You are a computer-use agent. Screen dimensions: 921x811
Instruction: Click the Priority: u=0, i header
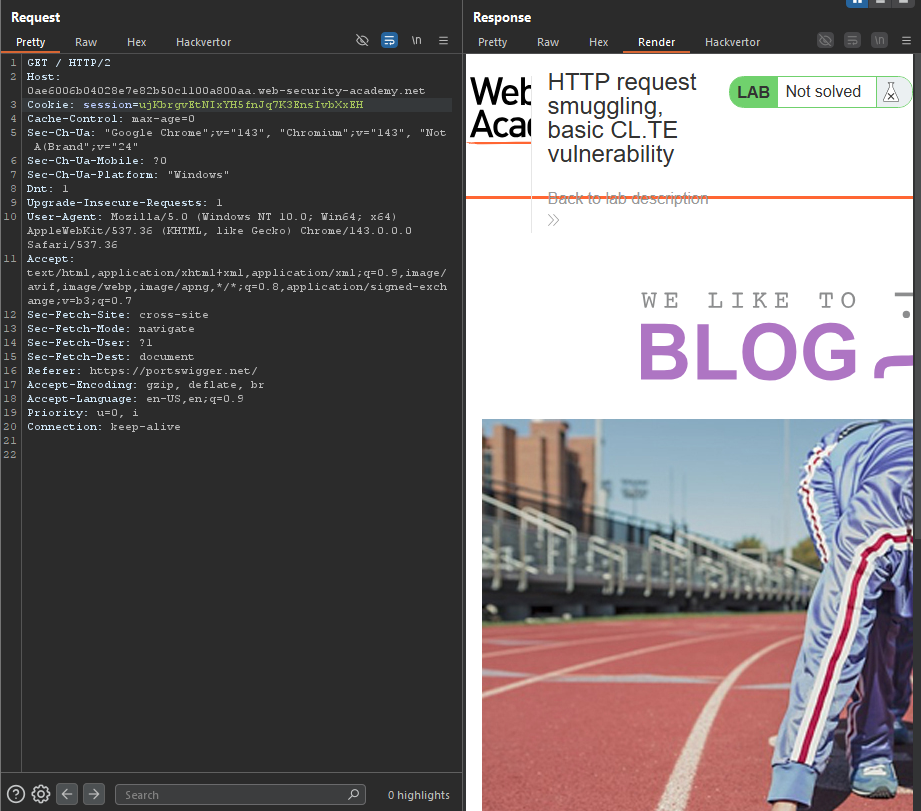pos(83,413)
